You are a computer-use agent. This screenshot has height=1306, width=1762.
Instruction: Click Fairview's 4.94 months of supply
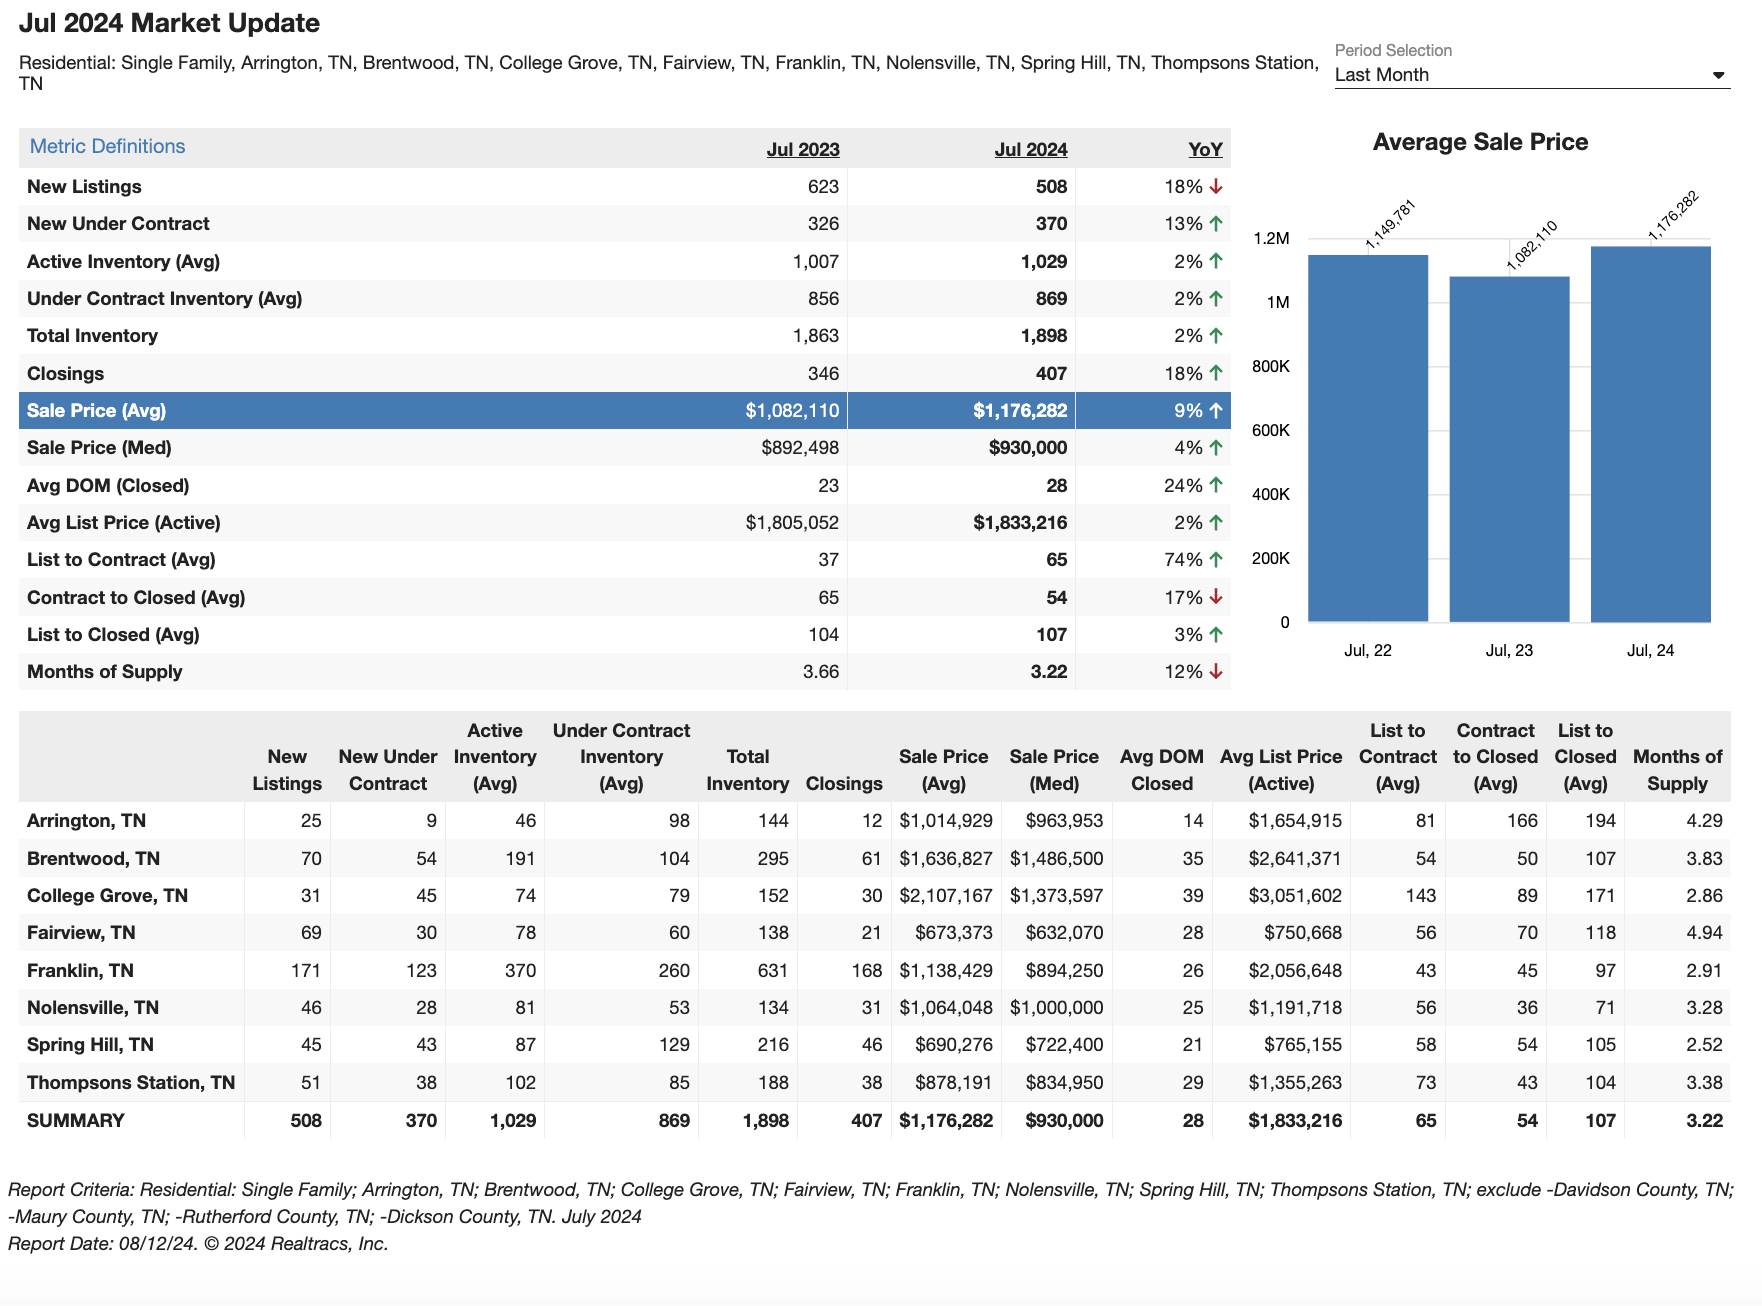click(x=1704, y=933)
